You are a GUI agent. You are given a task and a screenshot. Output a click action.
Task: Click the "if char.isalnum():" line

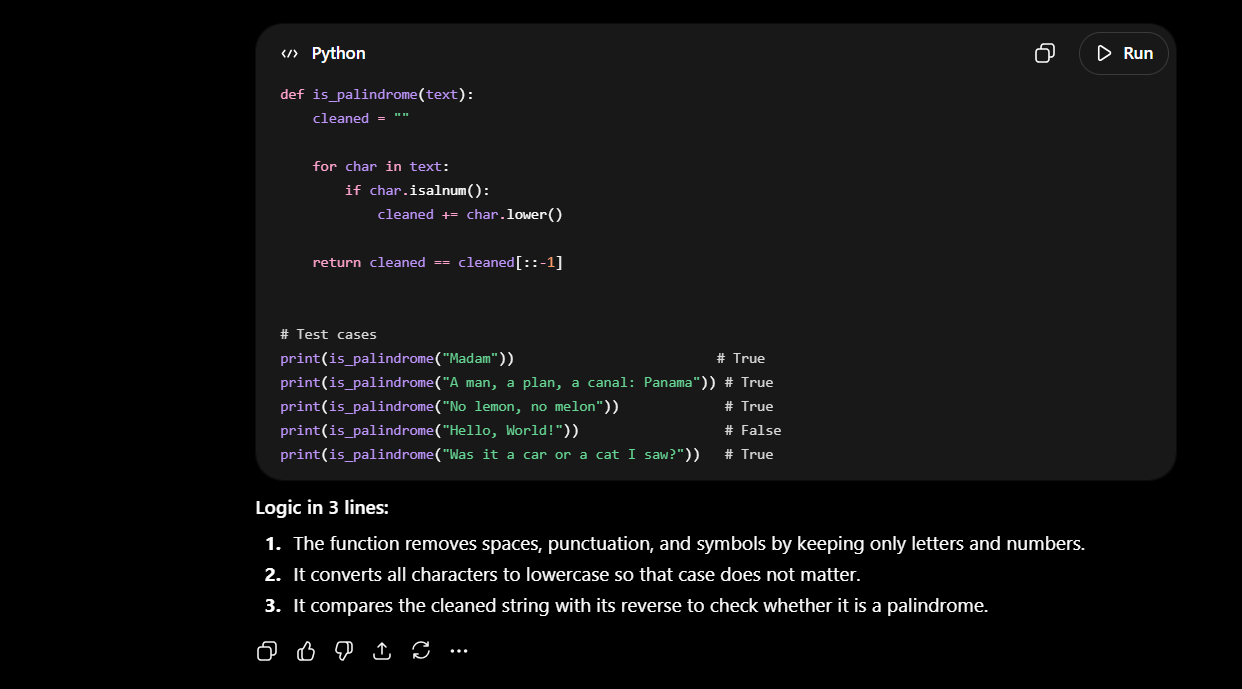[x=417, y=190]
